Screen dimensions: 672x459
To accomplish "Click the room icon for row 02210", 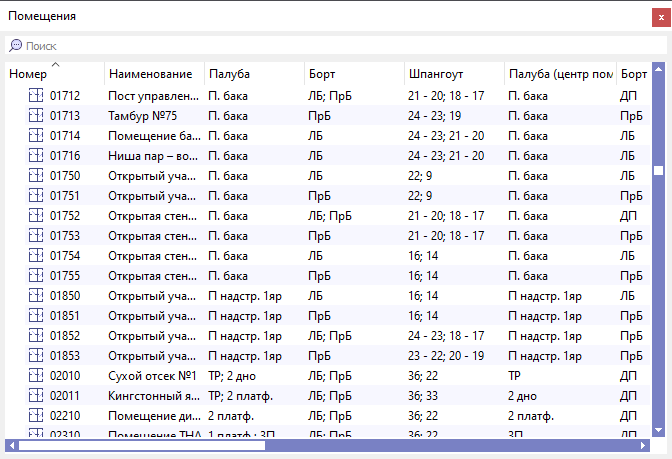I will coord(36,416).
